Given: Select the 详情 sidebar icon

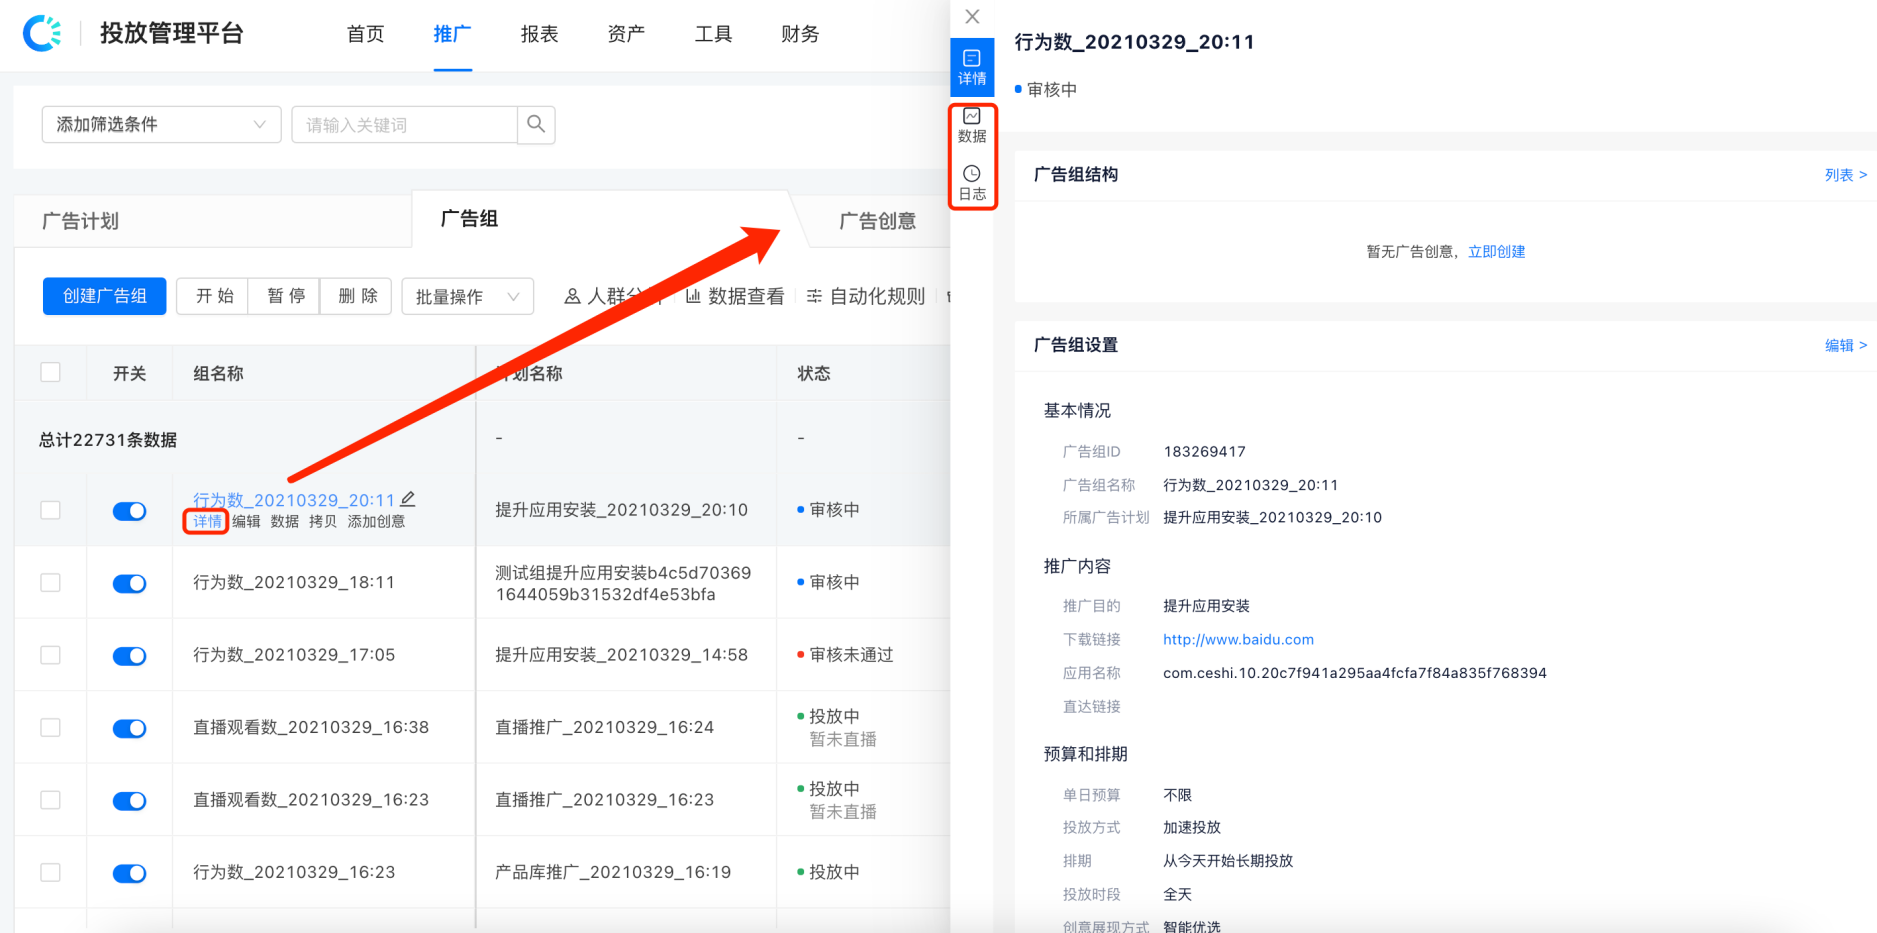Looking at the screenshot, I should point(971,67).
